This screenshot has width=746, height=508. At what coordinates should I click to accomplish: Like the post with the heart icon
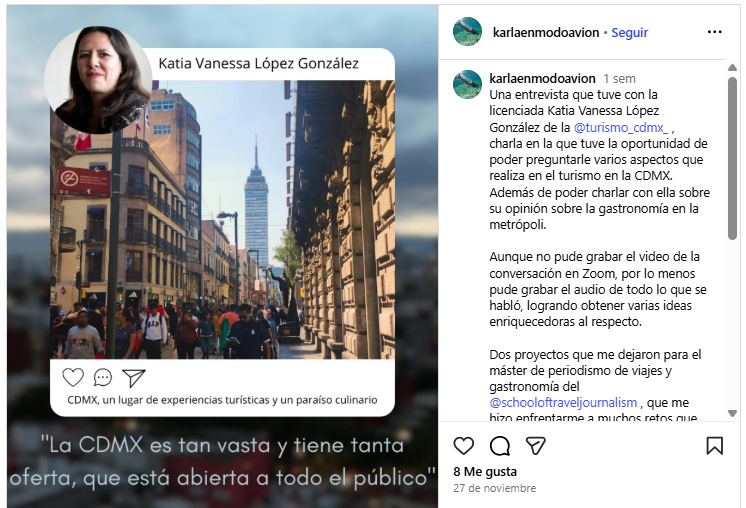(x=463, y=446)
